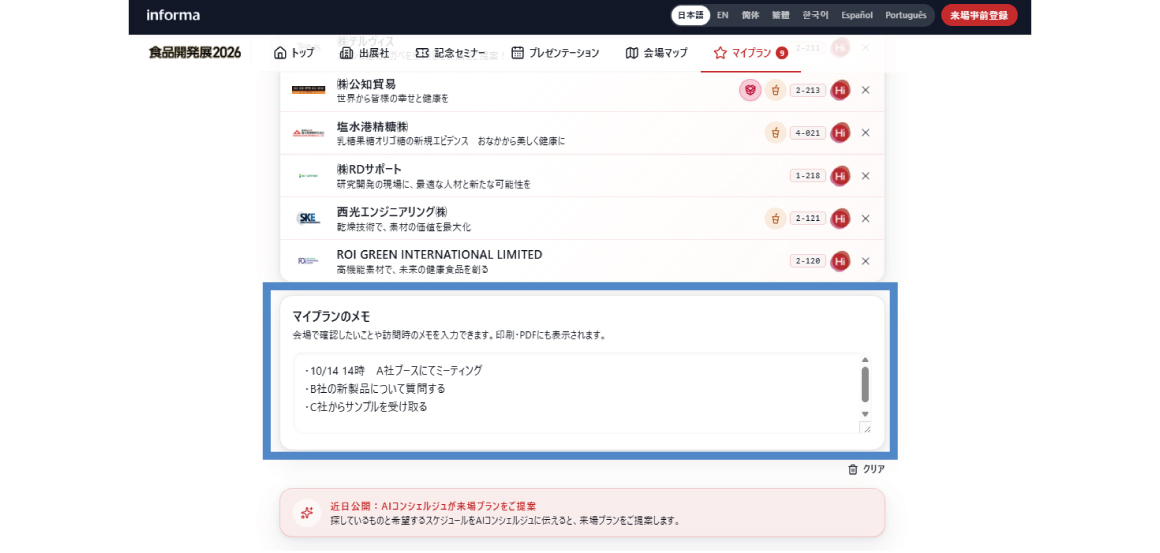The image size is (1160, 553).
Task: Switch language to 한국어
Action: click(816, 15)
